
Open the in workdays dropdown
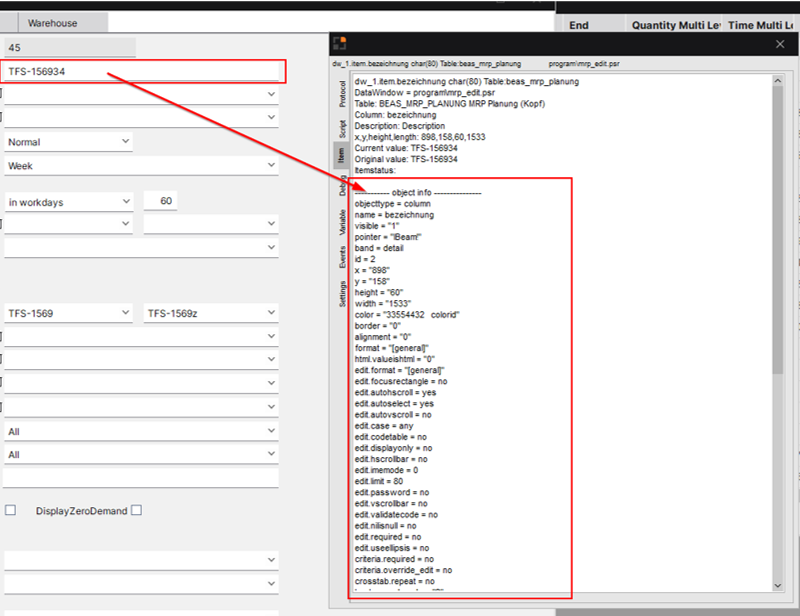tap(68, 202)
